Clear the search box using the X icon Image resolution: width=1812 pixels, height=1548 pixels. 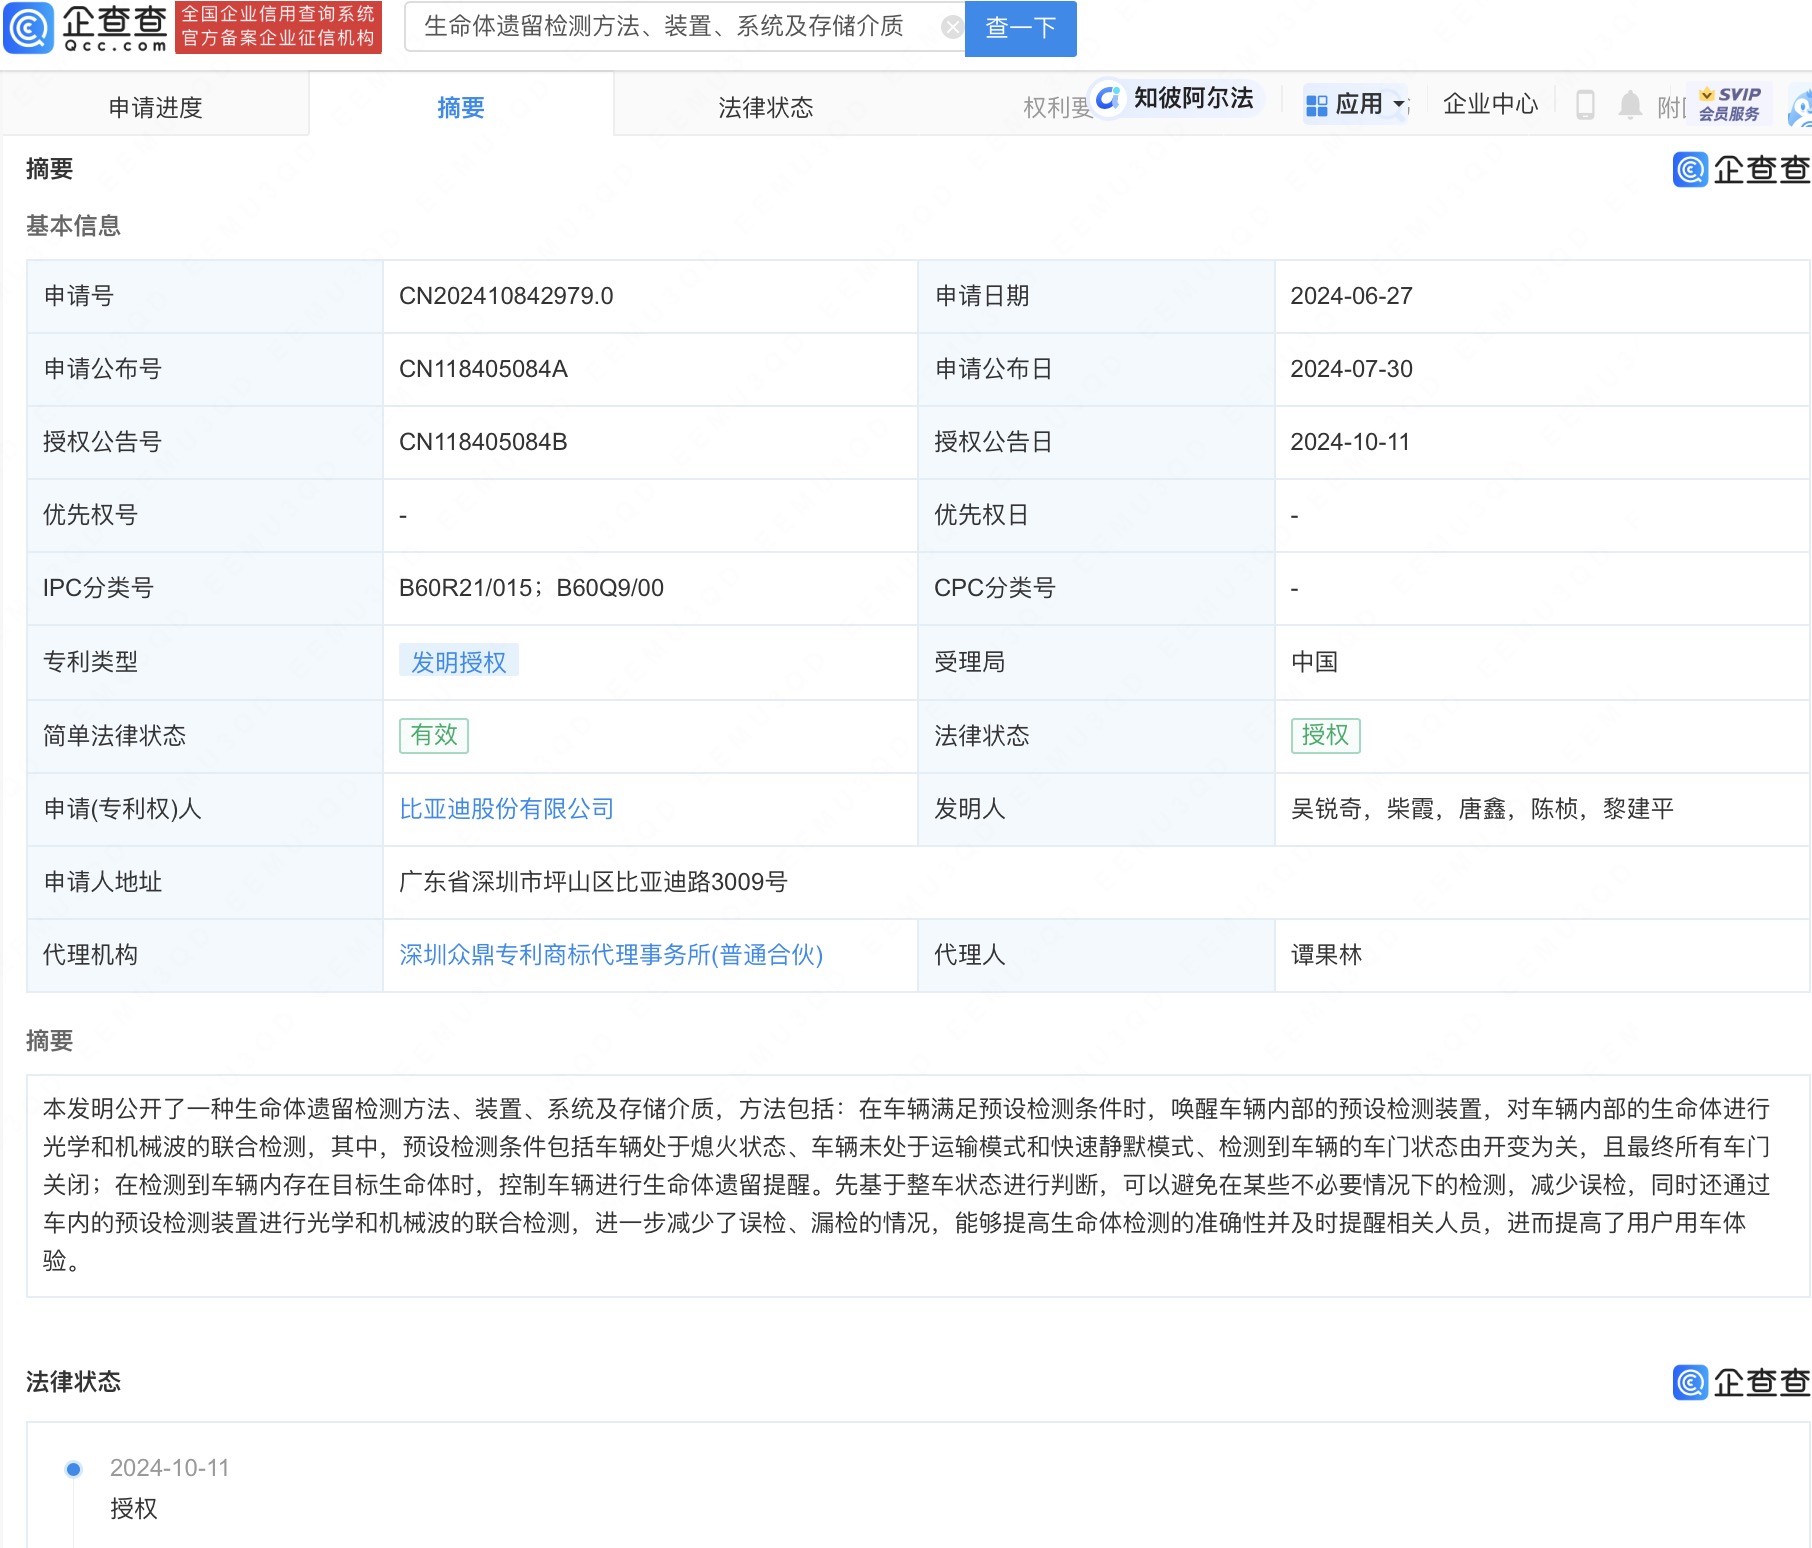[x=950, y=26]
